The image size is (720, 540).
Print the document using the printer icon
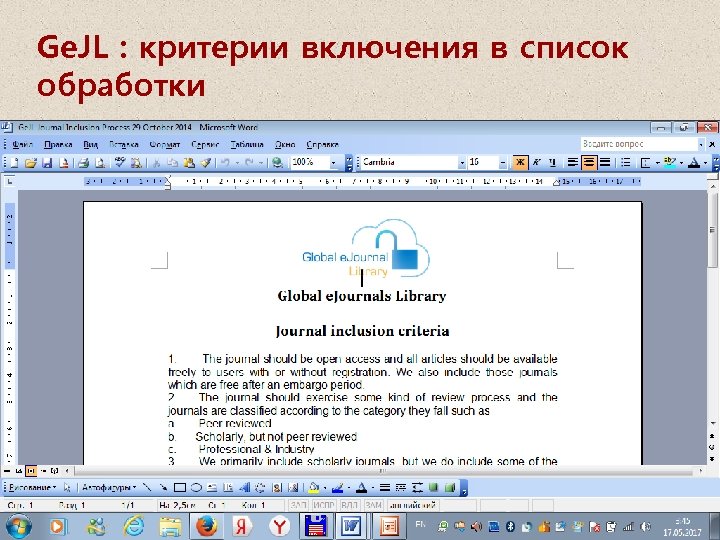click(x=83, y=162)
